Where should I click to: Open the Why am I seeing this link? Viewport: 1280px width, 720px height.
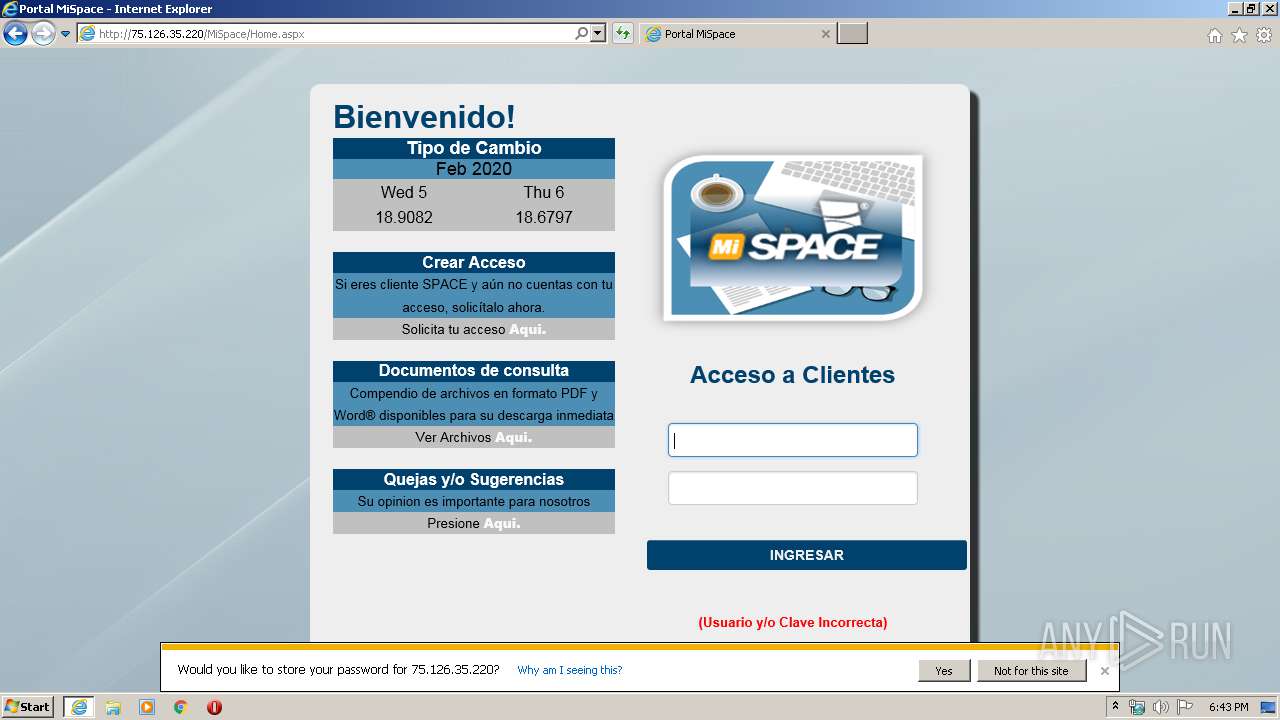570,670
